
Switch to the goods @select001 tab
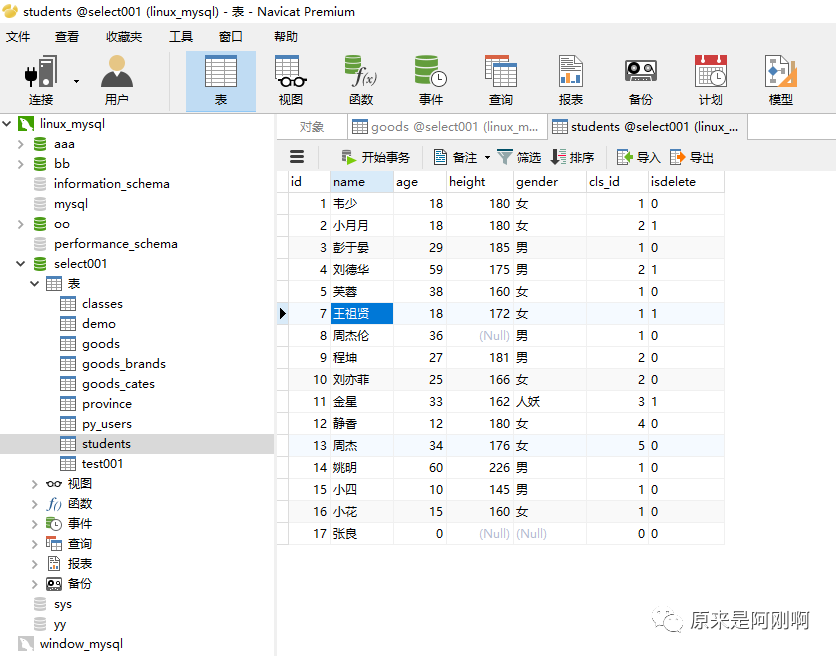tap(447, 127)
